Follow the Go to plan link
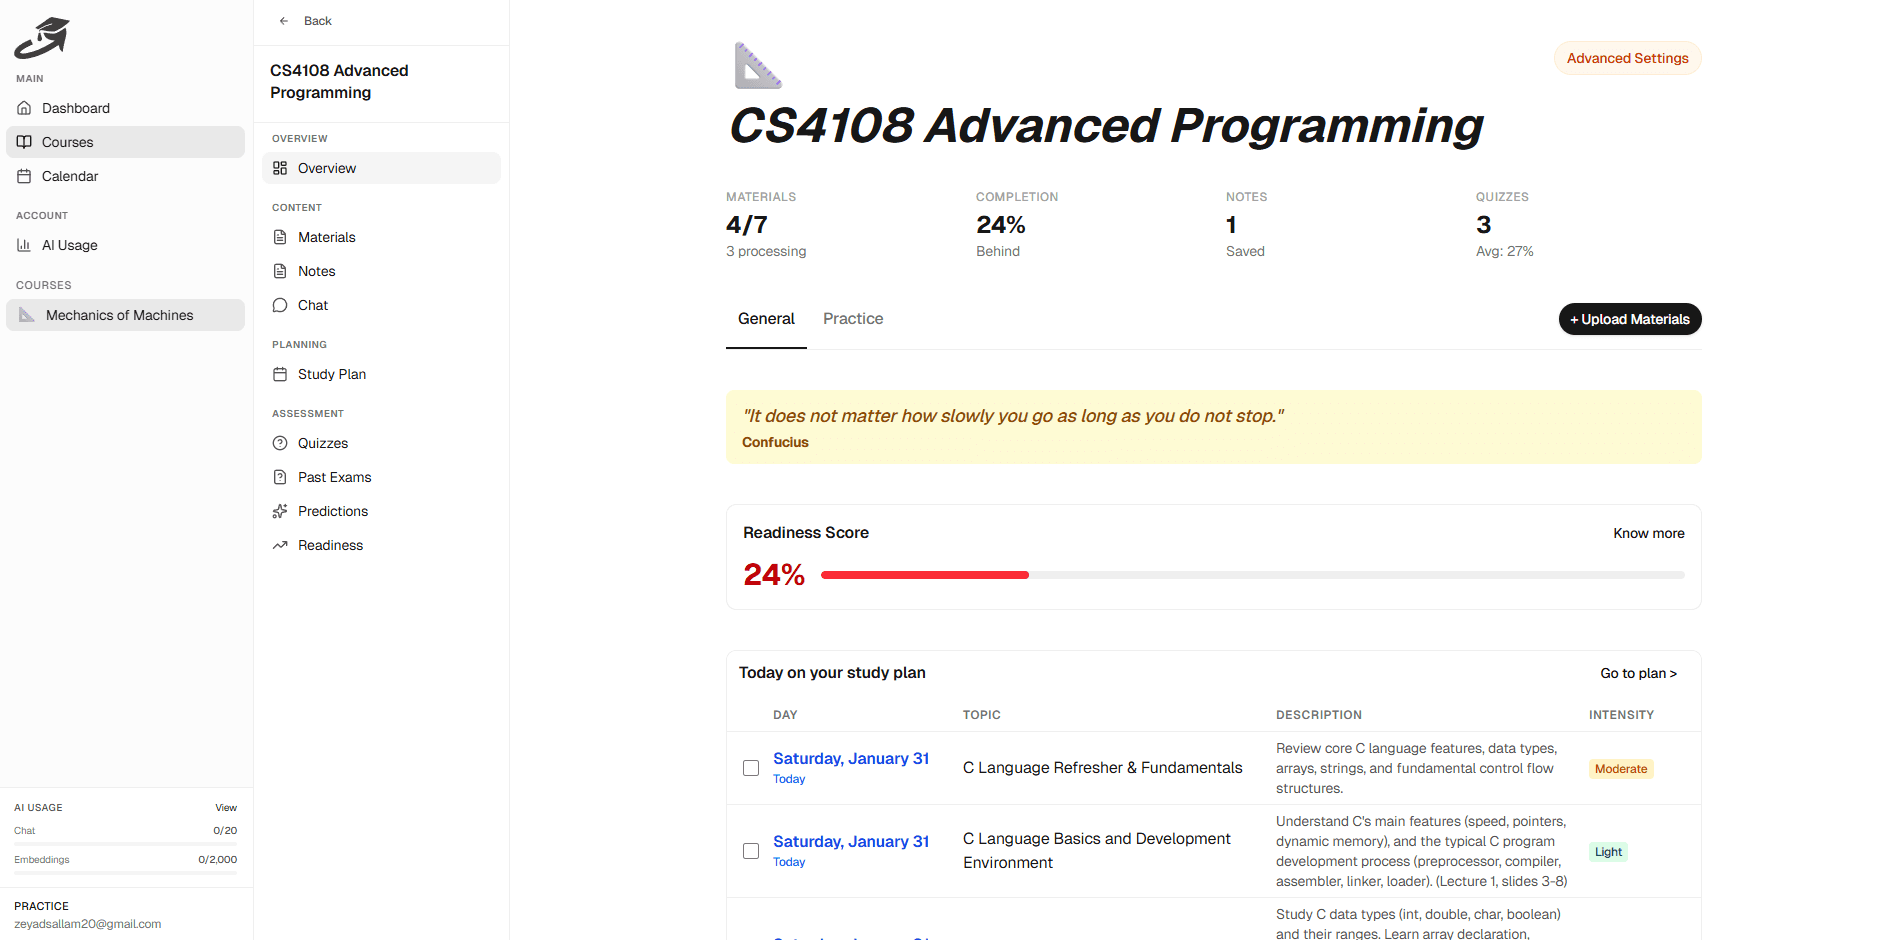Viewport: 1901px width, 940px height. point(1638,673)
